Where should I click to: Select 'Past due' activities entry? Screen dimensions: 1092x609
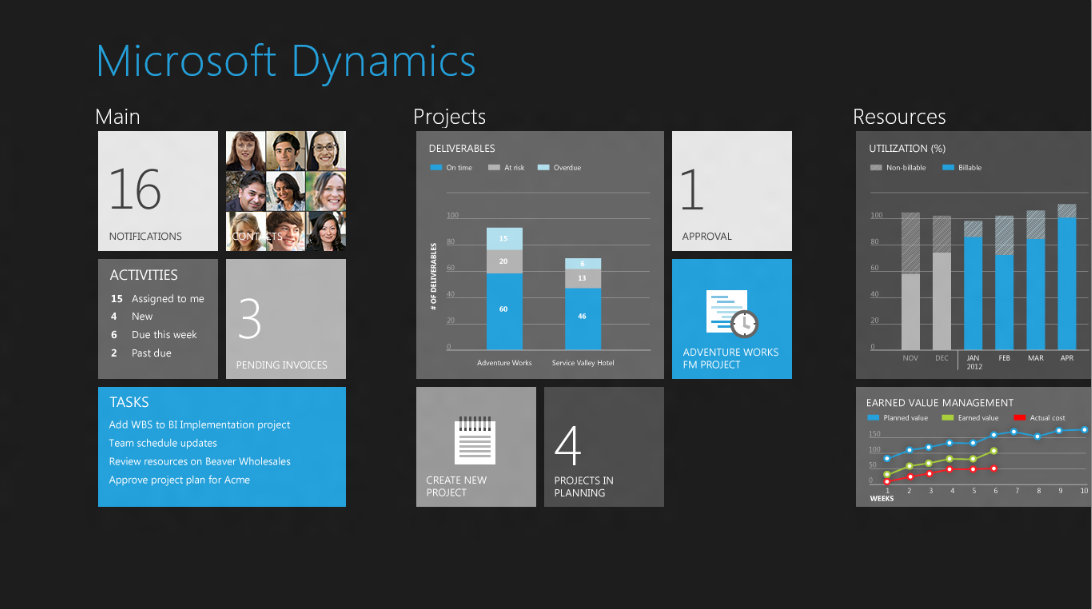(151, 353)
